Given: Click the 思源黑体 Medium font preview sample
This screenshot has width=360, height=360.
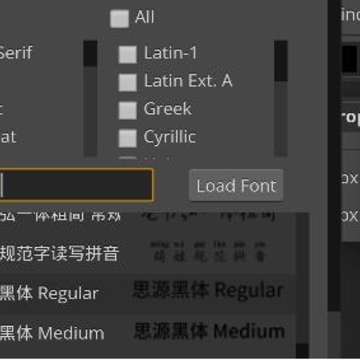Looking at the screenshot, I should tap(209, 331).
